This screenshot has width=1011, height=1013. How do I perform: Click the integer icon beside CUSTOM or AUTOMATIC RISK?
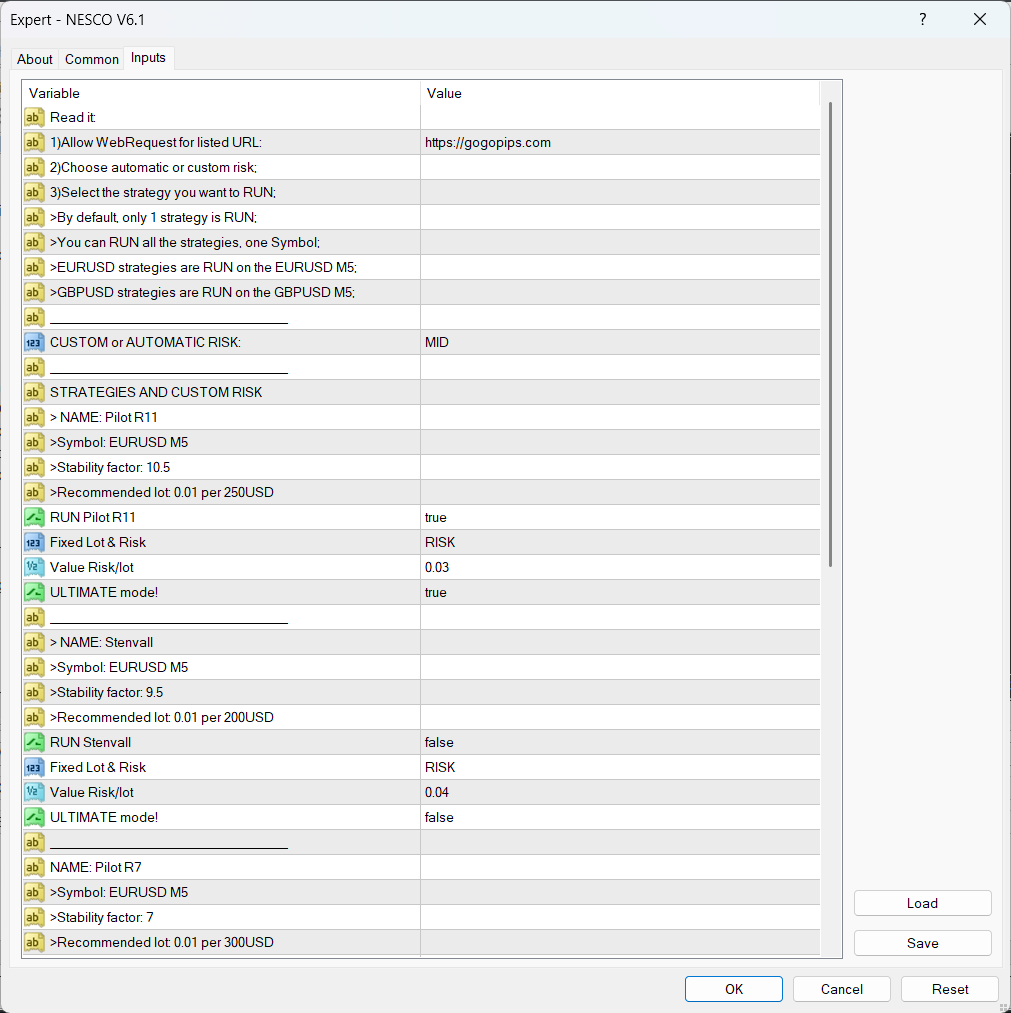34,342
